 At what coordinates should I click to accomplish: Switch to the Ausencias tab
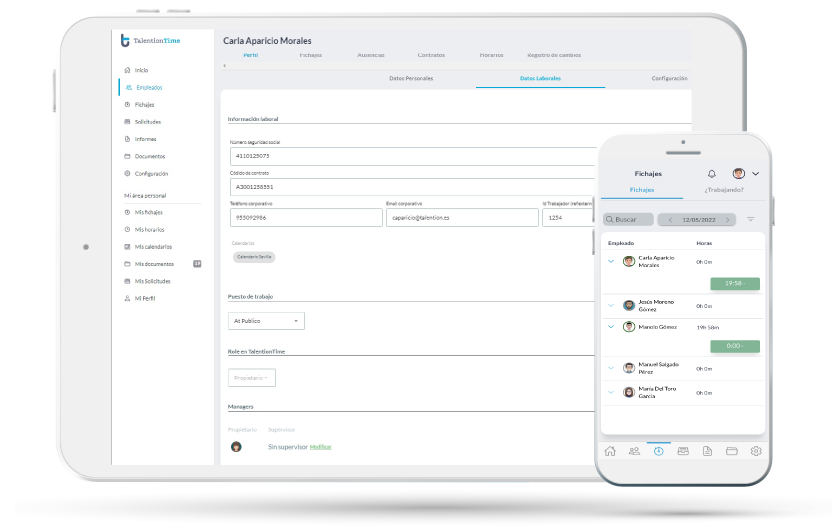click(x=370, y=55)
